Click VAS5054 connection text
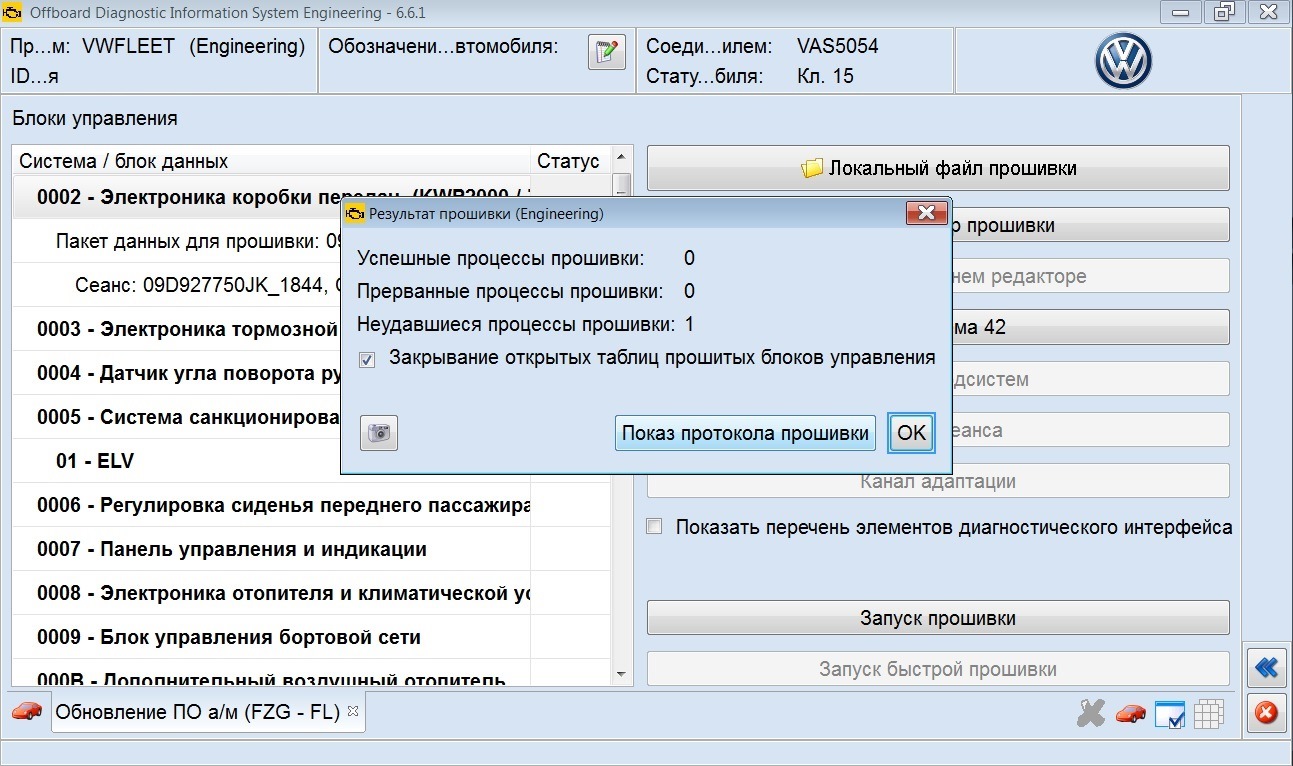Viewport: 1293px width, 766px height. (837, 46)
